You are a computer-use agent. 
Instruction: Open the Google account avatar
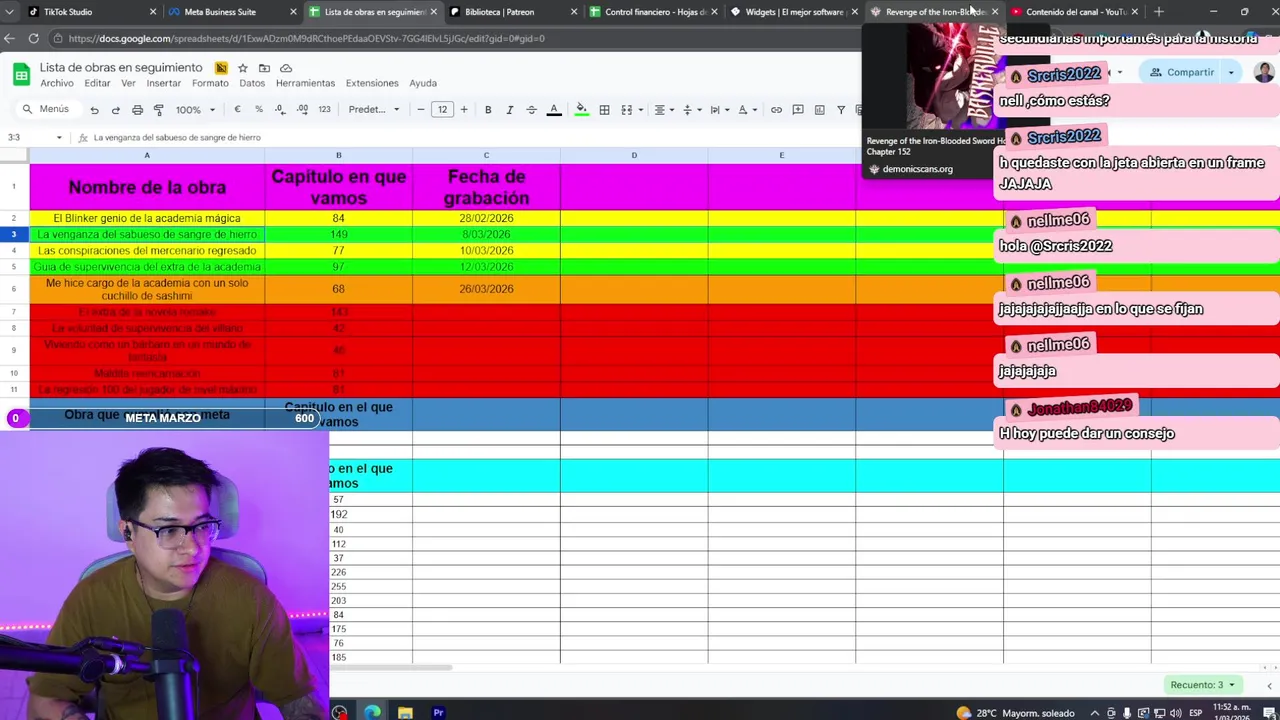click(x=1264, y=72)
